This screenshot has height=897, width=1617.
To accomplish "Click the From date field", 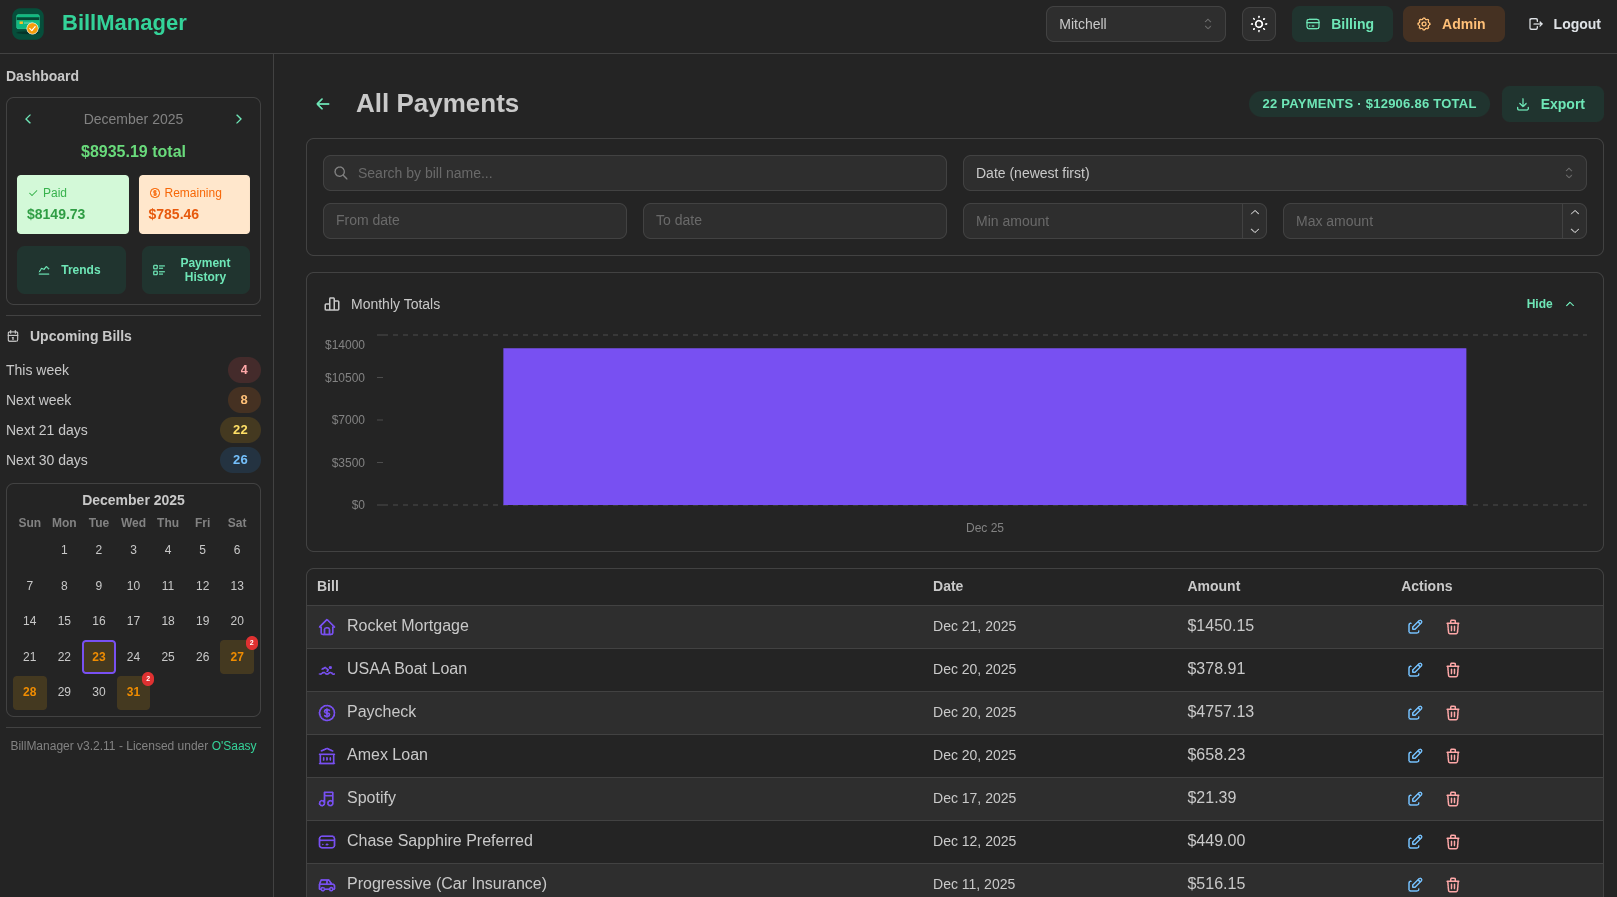I will coord(475,221).
